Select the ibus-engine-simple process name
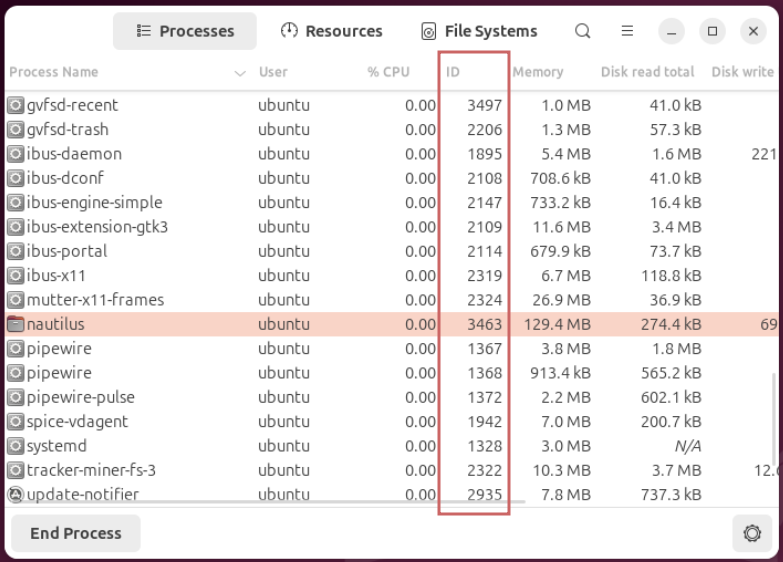Viewport: 783px width, 562px height. pos(94,202)
